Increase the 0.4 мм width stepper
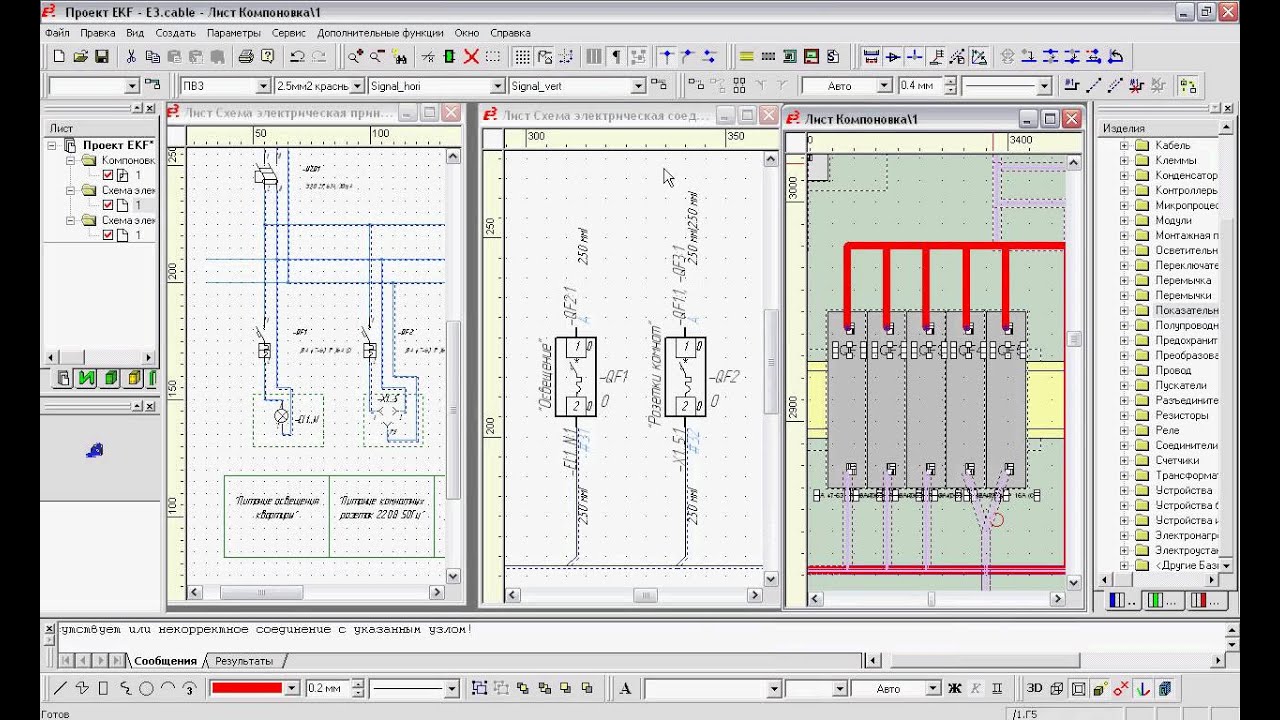The height and width of the screenshot is (720, 1280). [x=950, y=81]
